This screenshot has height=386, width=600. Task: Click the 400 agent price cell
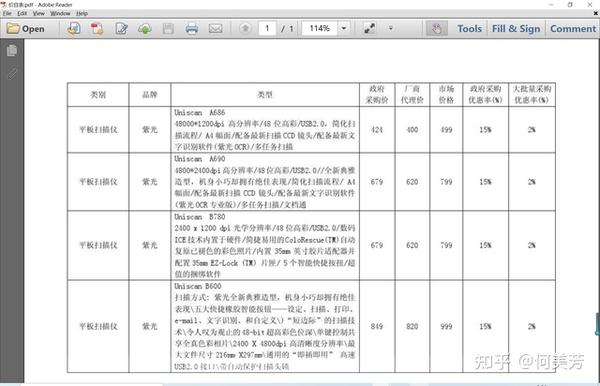(412, 130)
